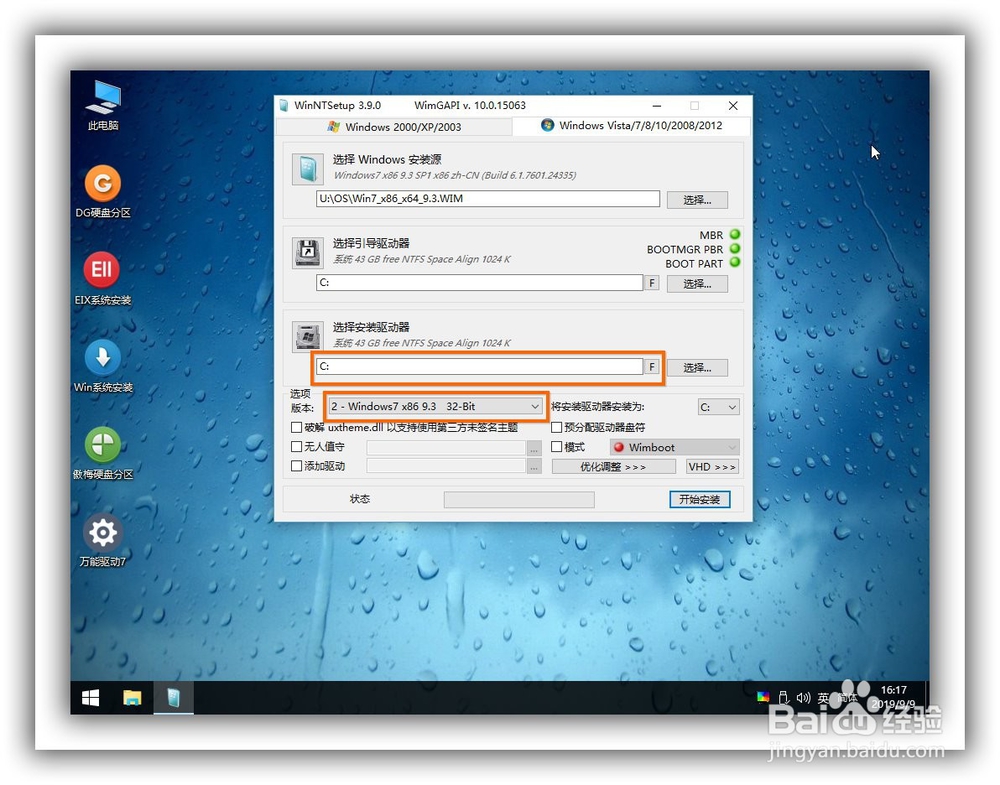
Task: Open the 版本 Windows7 x86 edition dropdown
Action: click(x=436, y=406)
